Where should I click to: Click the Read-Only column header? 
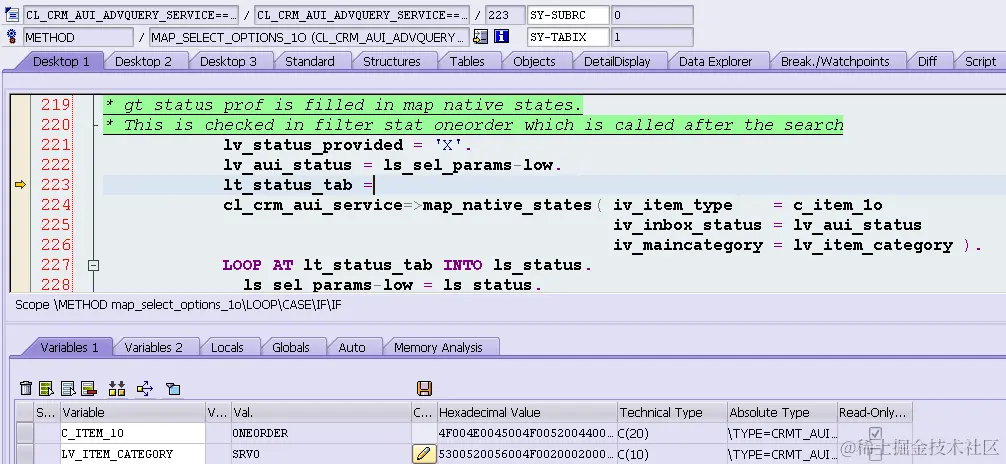[x=875, y=413]
